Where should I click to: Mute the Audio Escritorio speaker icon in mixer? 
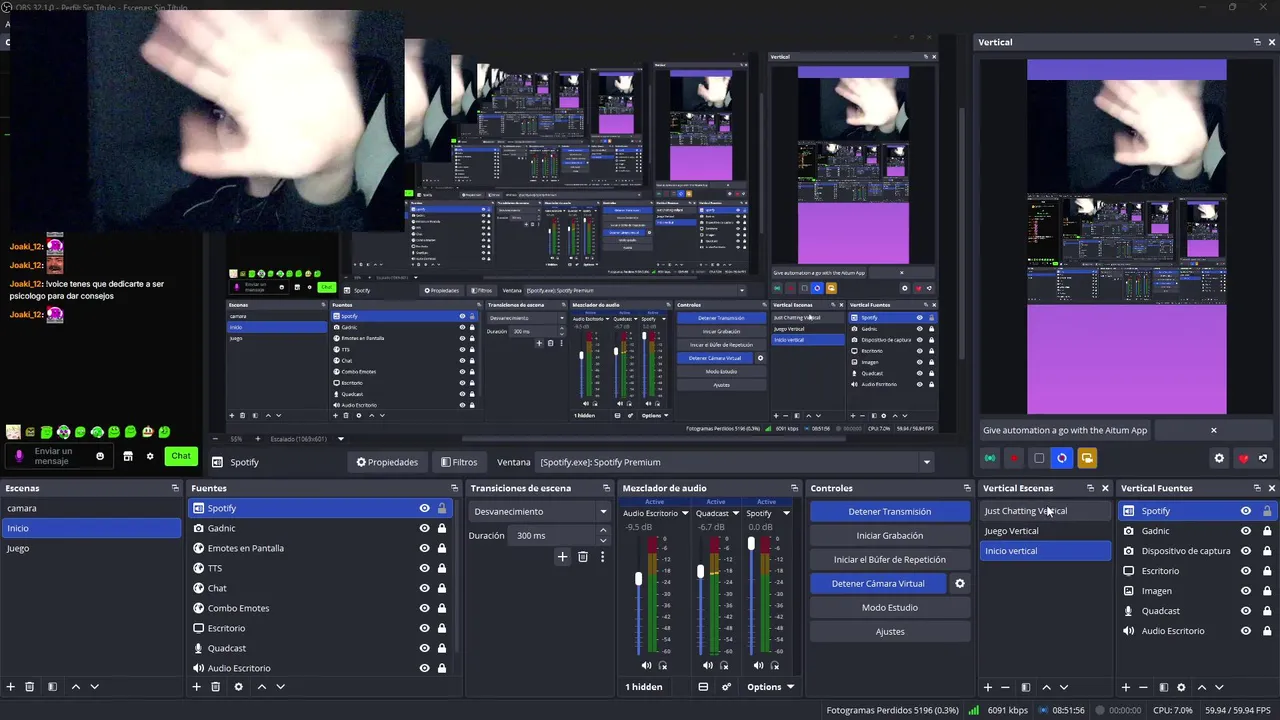click(646, 665)
